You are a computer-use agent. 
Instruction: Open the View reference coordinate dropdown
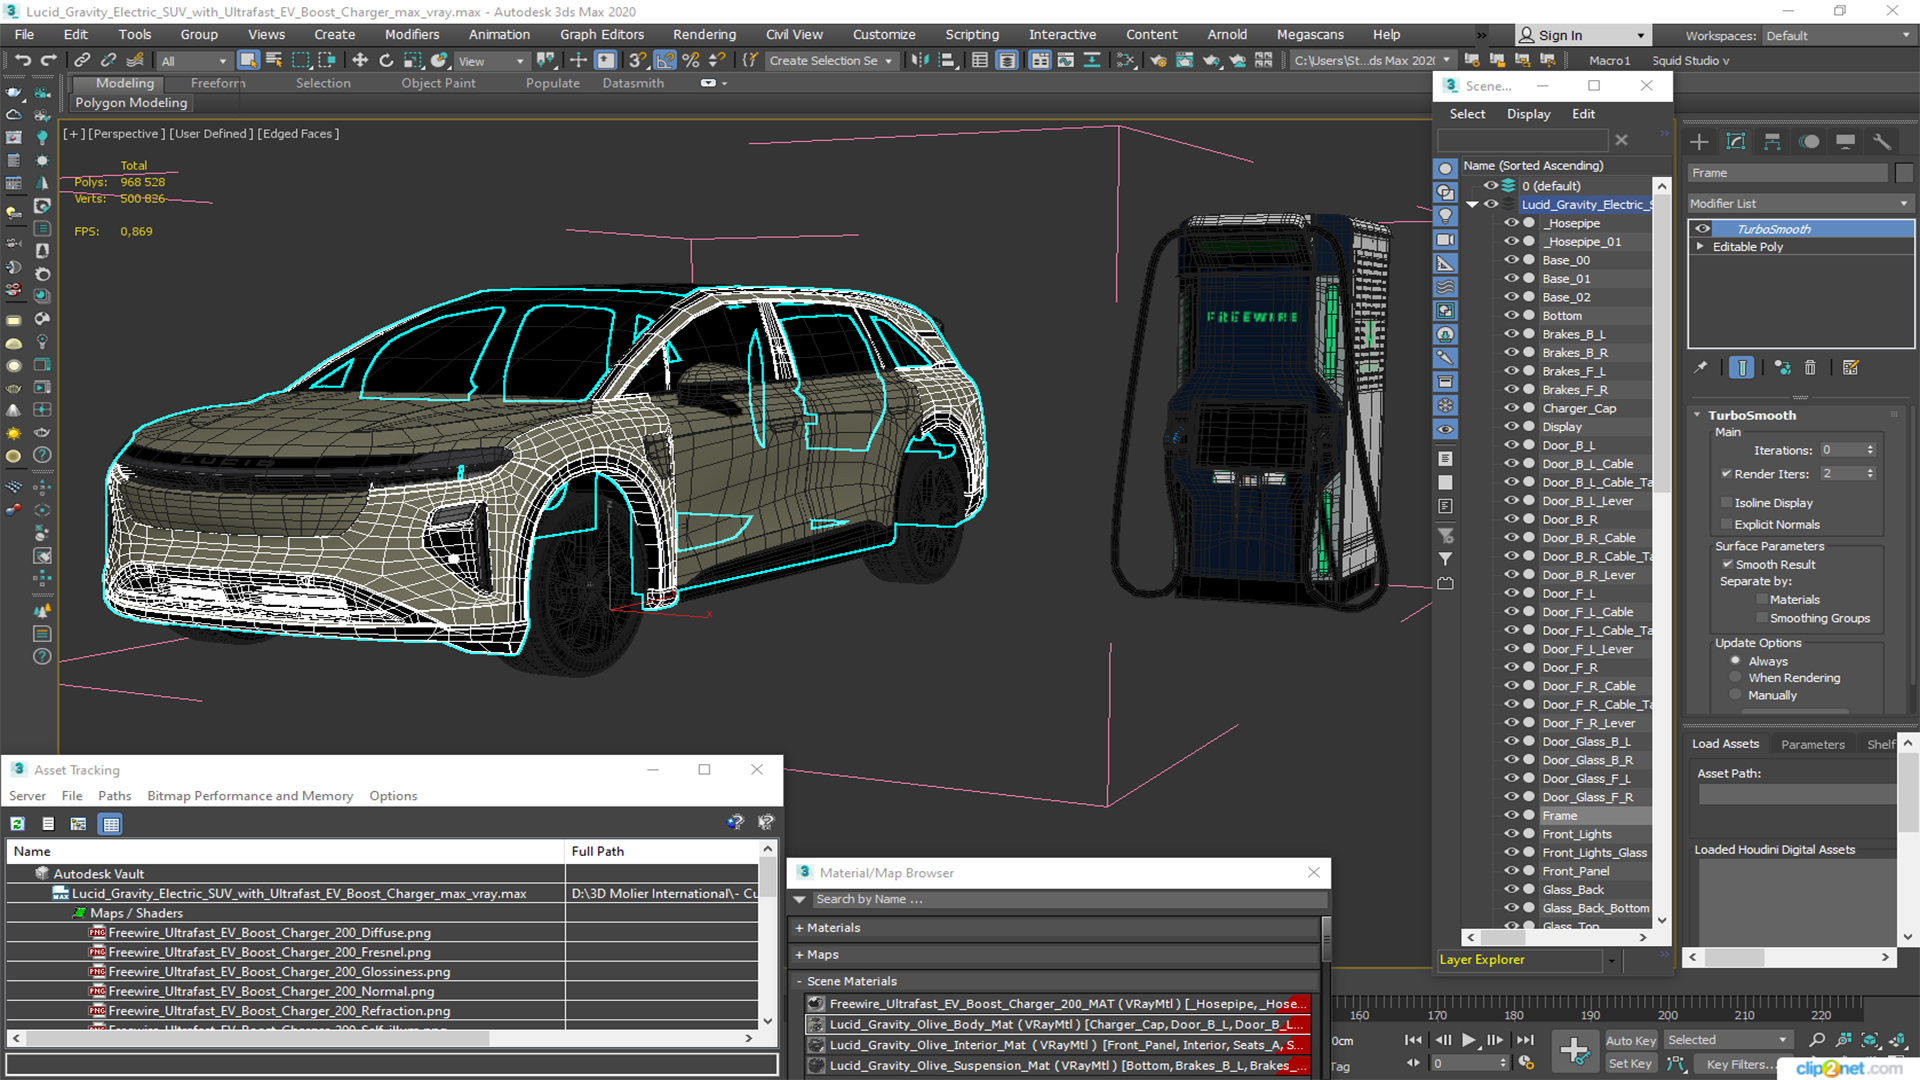[490, 61]
